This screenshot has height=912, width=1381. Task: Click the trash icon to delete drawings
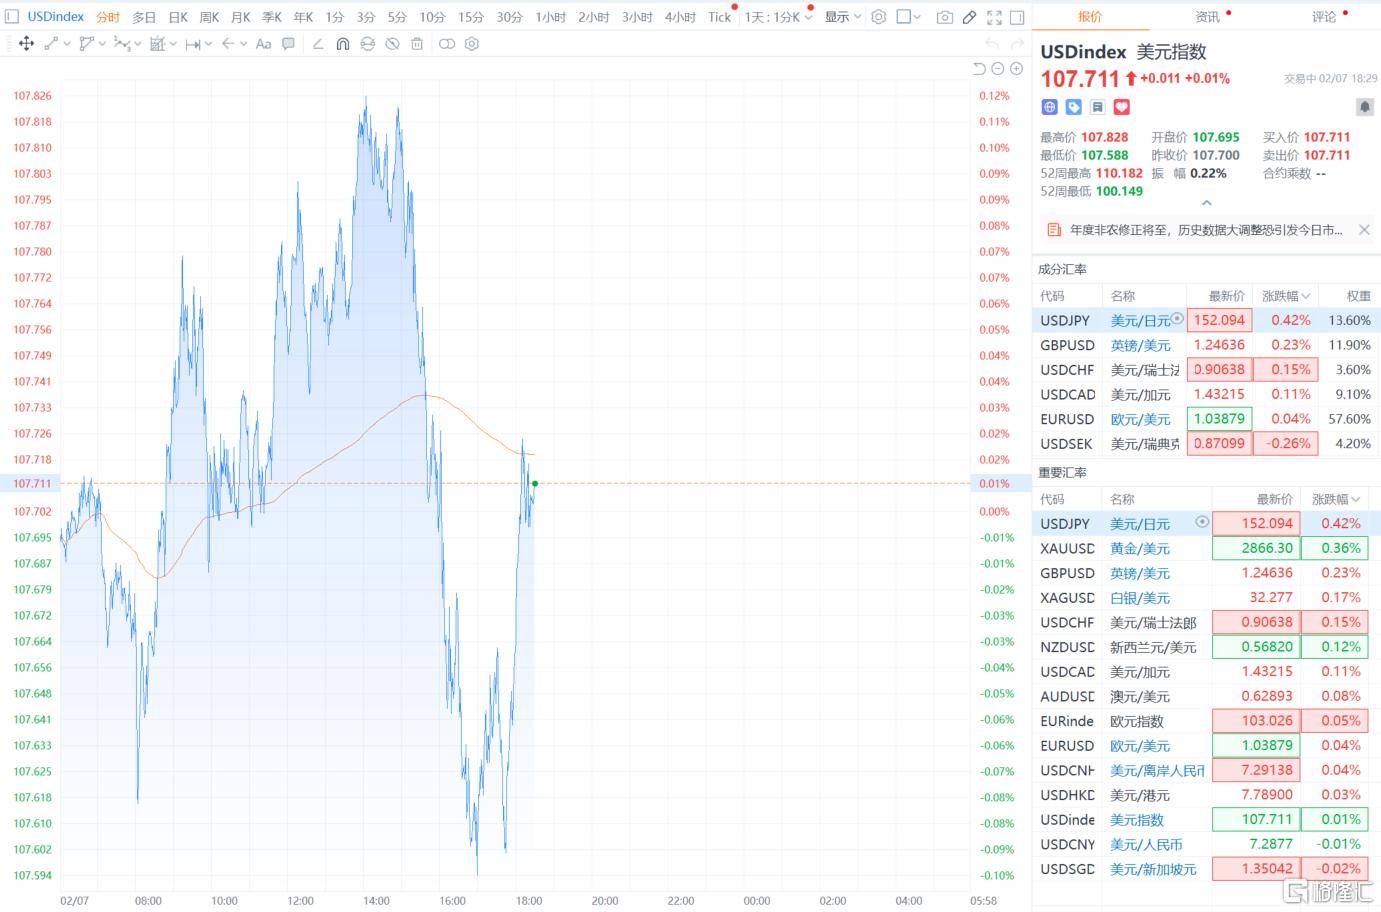tap(417, 44)
